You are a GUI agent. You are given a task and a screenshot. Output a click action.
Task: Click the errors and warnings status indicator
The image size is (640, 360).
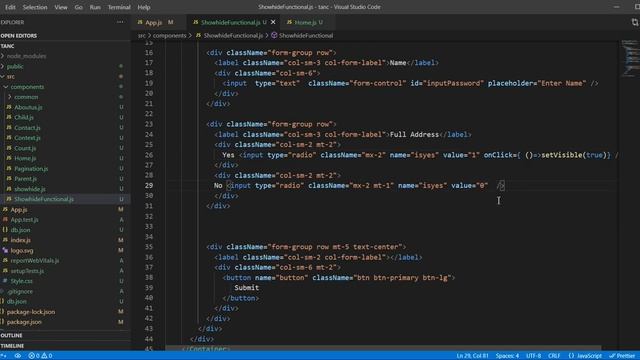[40, 356]
